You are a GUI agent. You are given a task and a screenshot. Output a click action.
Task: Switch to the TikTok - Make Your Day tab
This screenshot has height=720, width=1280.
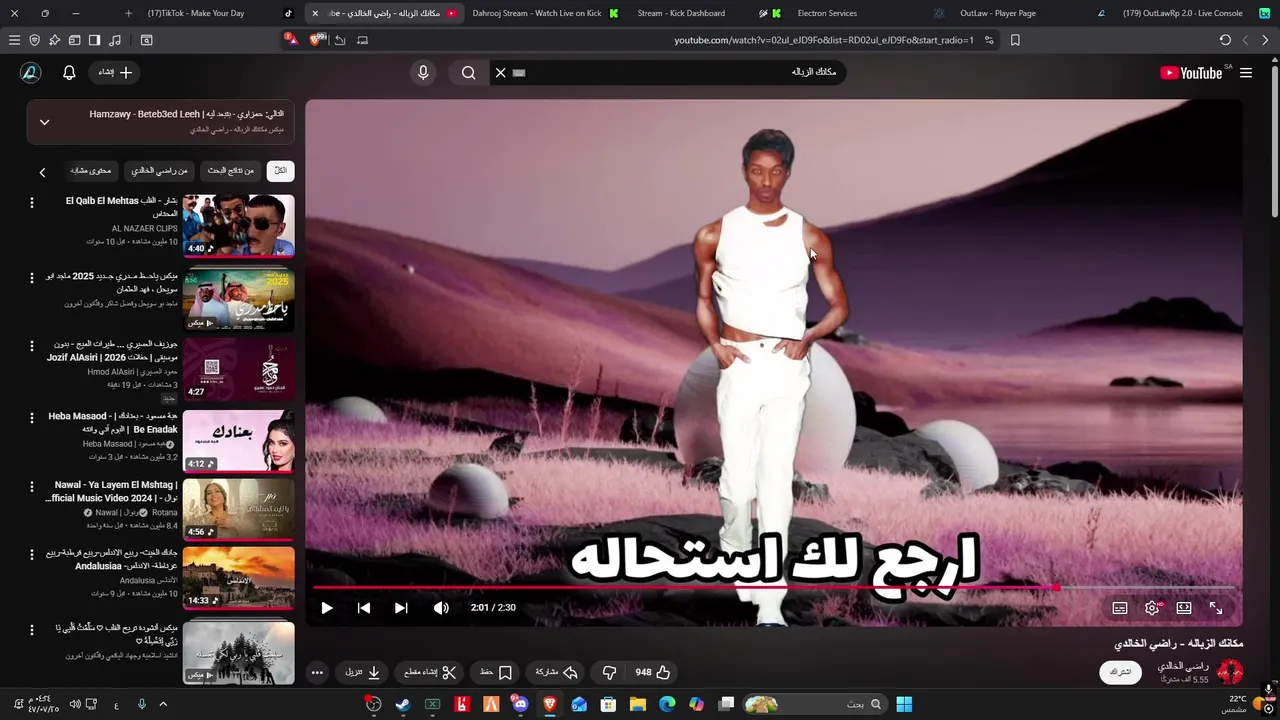(220, 13)
